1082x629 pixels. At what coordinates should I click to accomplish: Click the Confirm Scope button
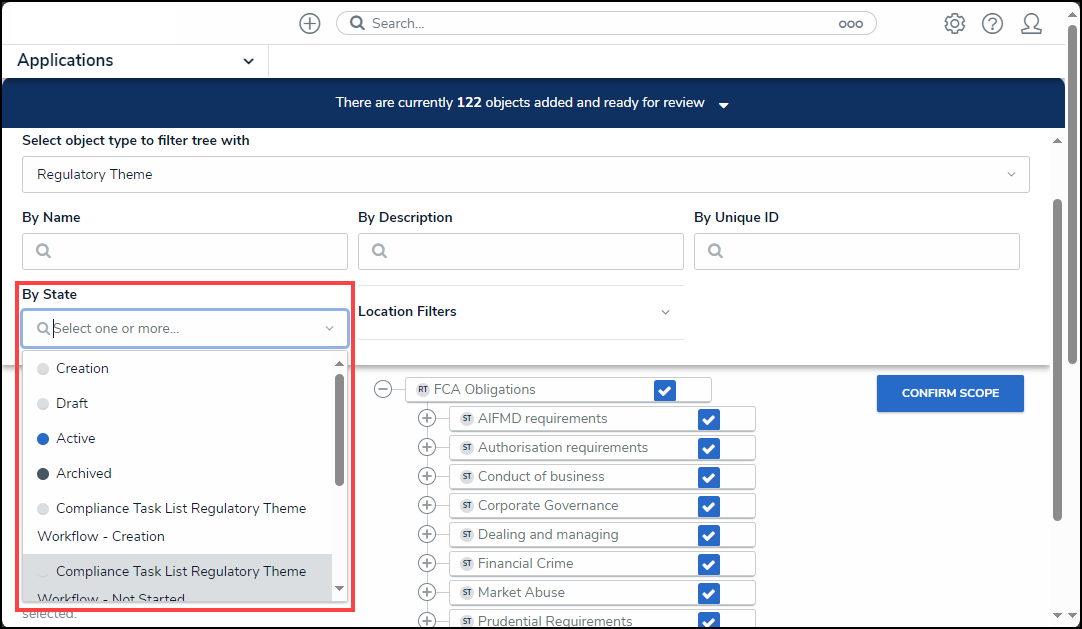(949, 394)
